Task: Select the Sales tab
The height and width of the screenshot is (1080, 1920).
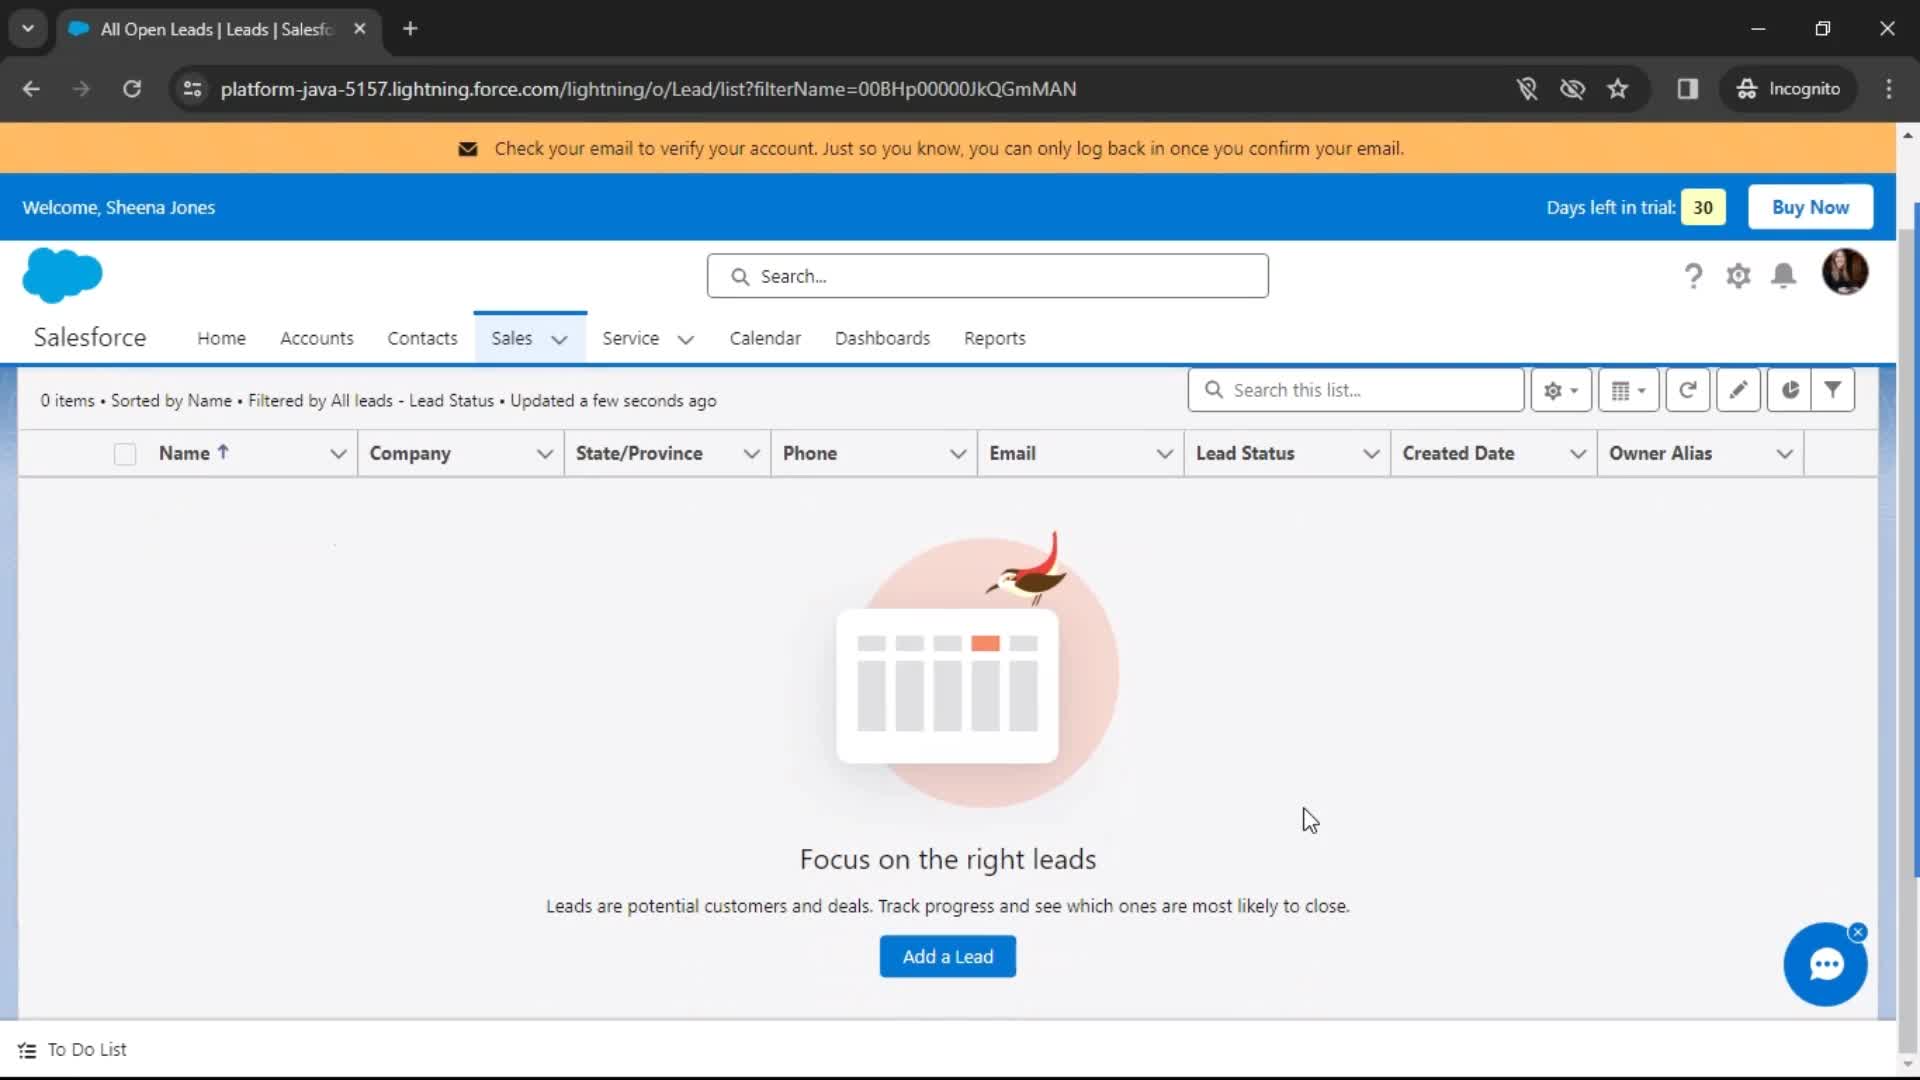Action: tap(512, 338)
